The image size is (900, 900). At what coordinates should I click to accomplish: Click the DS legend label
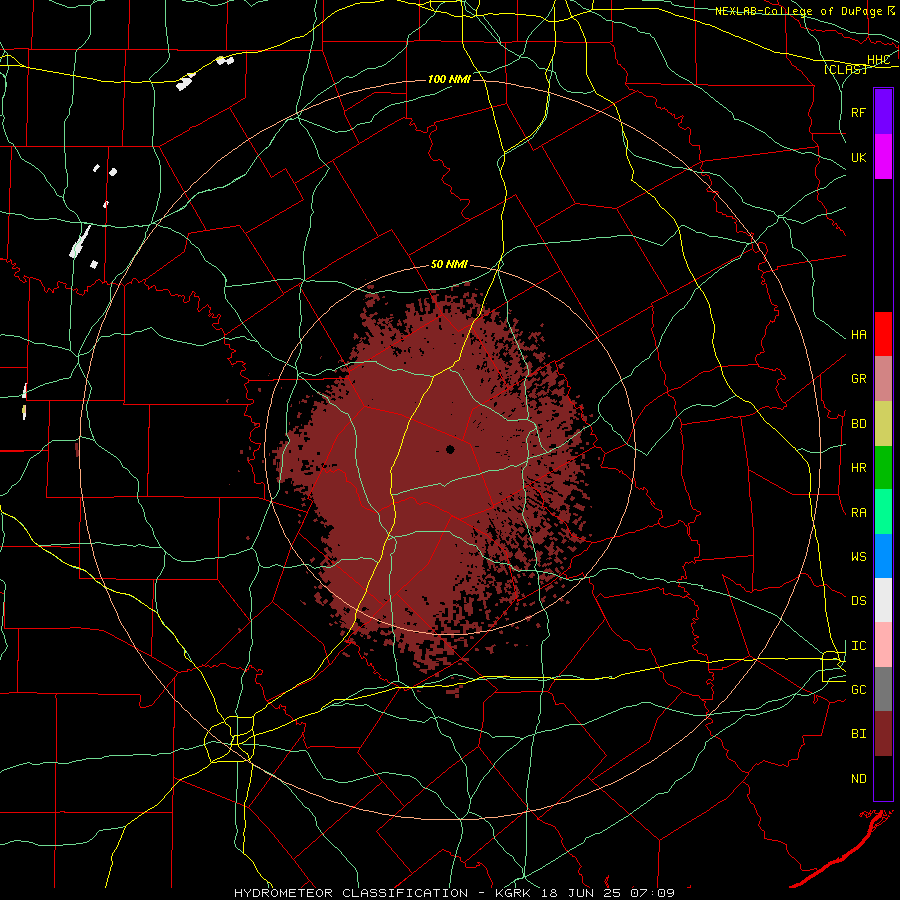point(859,600)
